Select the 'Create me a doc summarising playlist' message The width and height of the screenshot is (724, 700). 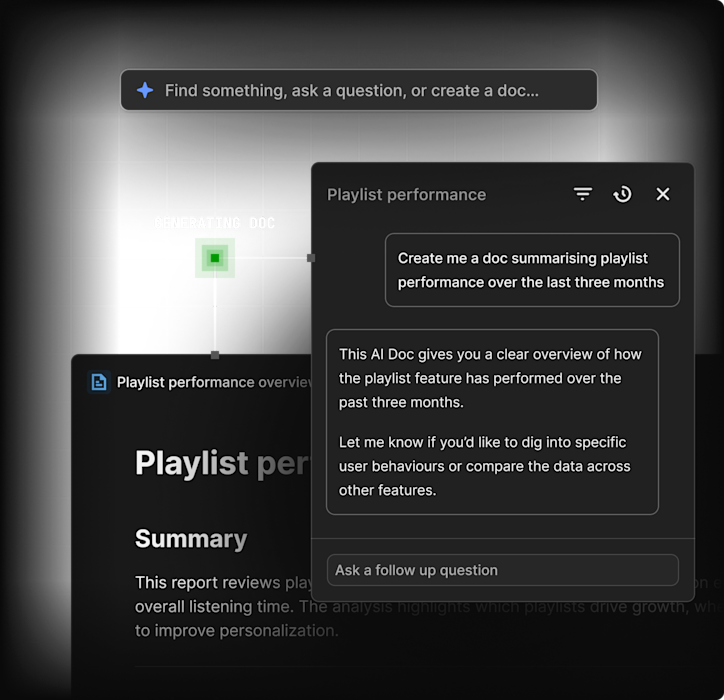coord(532,270)
